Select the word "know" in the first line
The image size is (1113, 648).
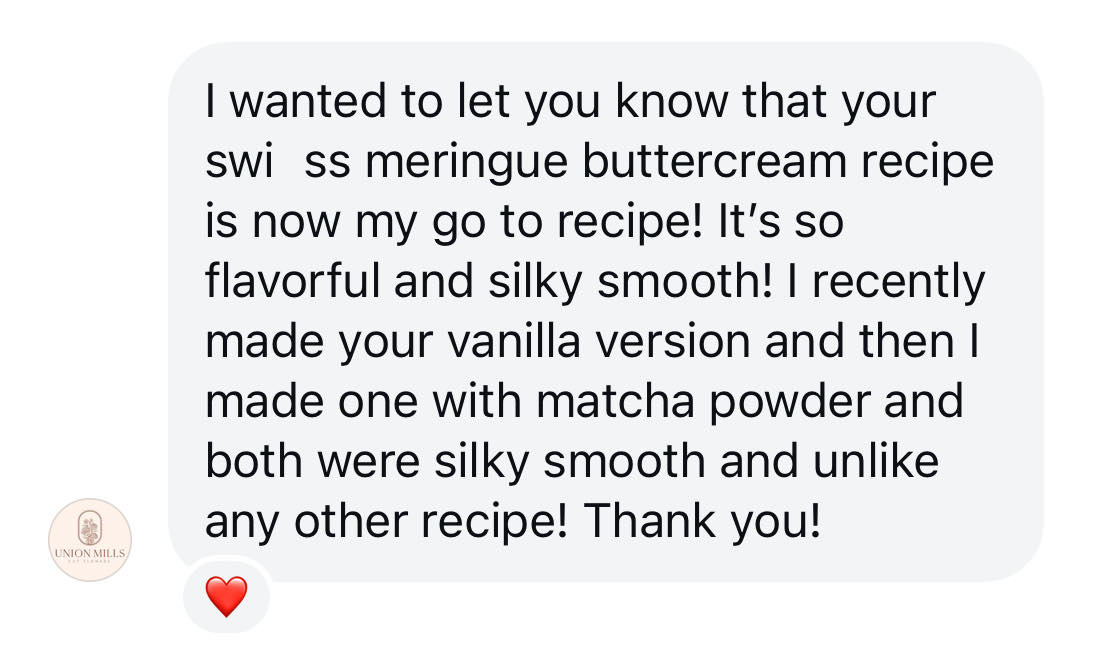672,101
